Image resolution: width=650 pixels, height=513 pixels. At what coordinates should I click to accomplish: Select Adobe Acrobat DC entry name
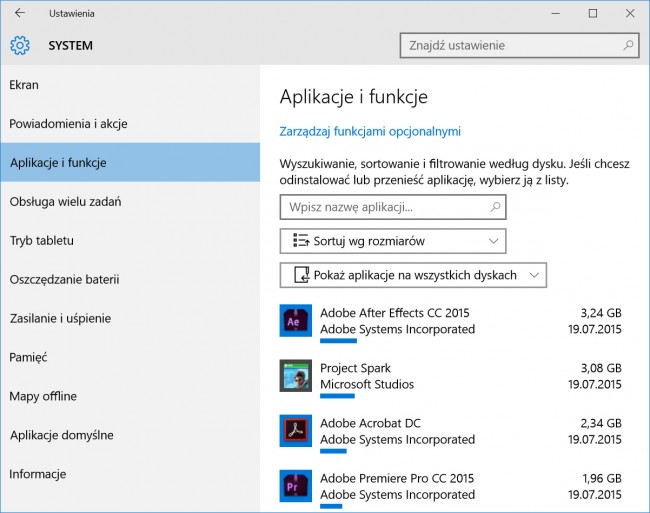370,423
